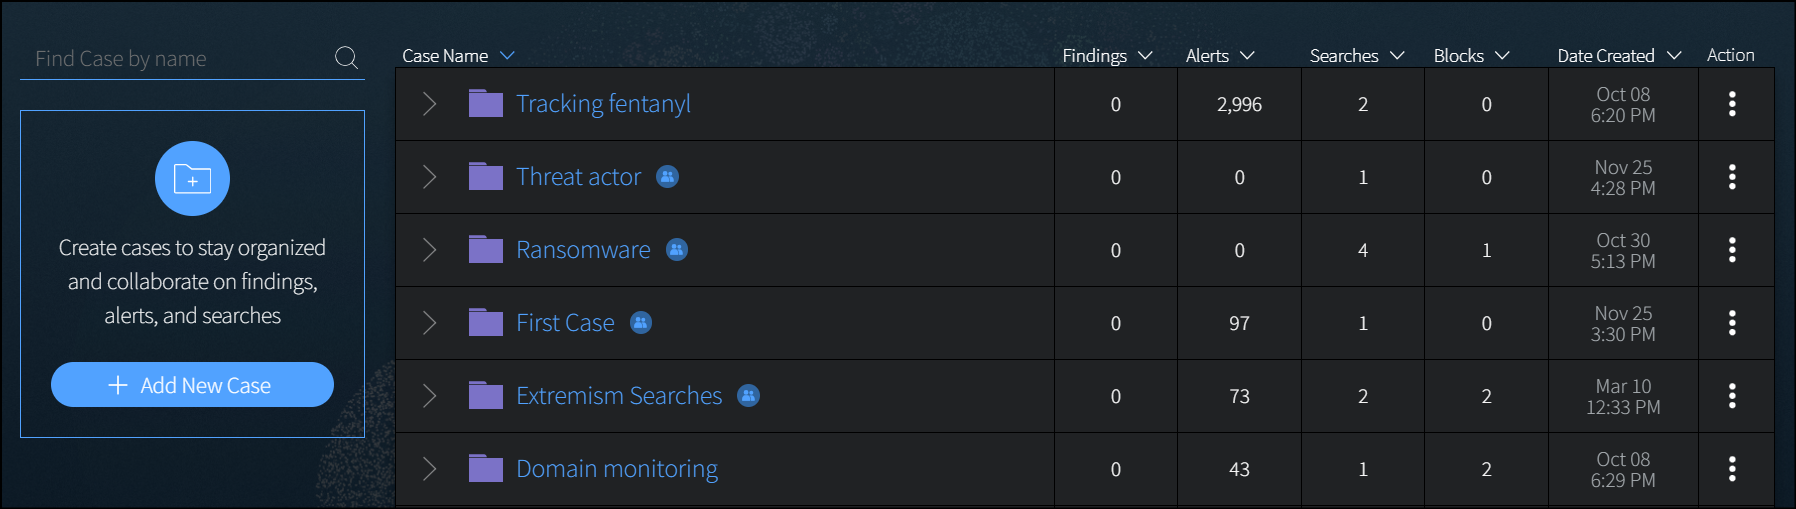Open three-dot actions for the Ransomware case
1796x509 pixels.
click(x=1732, y=250)
